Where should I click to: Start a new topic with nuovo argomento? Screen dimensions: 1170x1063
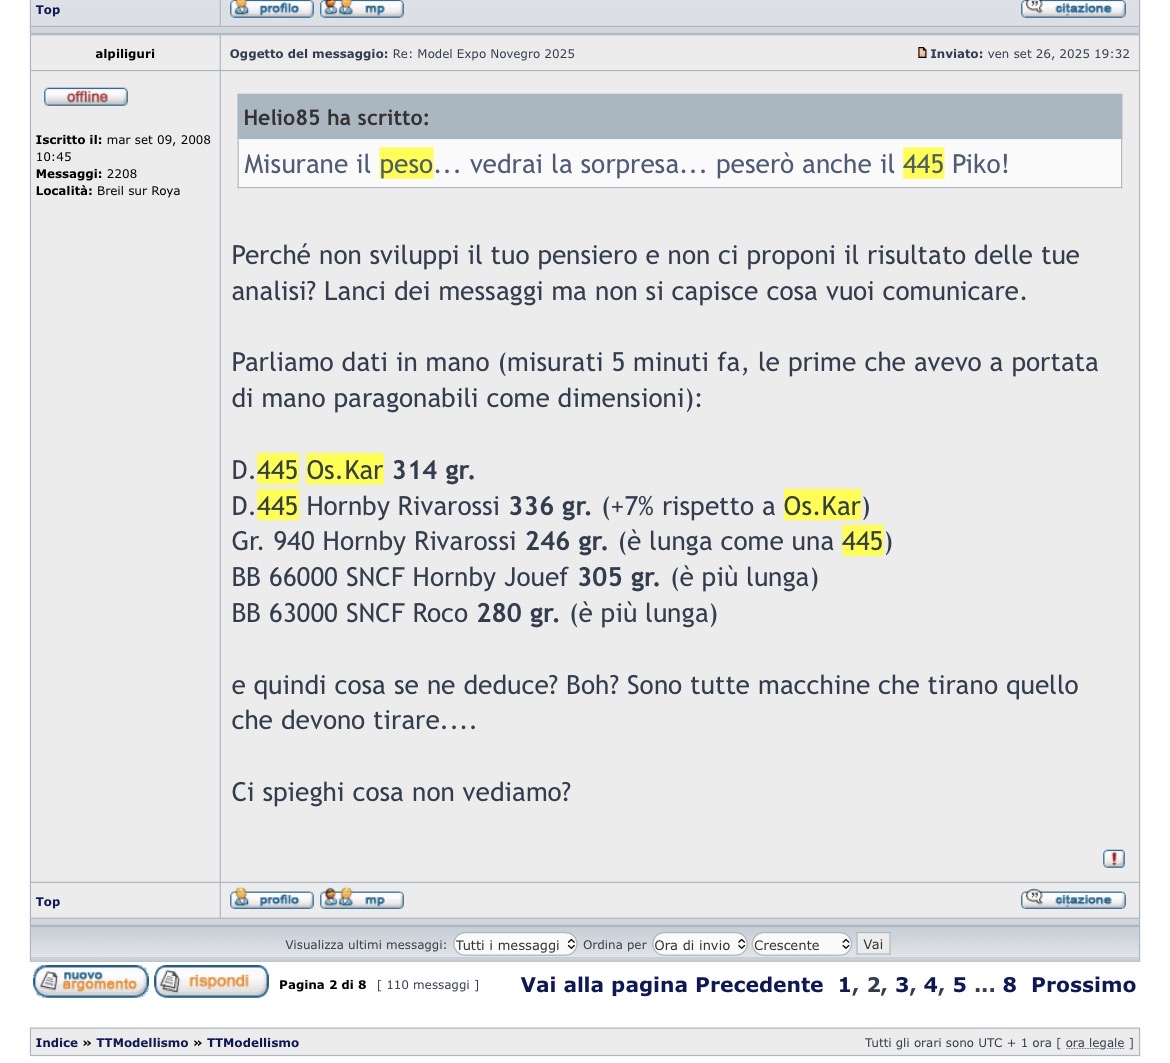click(x=91, y=982)
